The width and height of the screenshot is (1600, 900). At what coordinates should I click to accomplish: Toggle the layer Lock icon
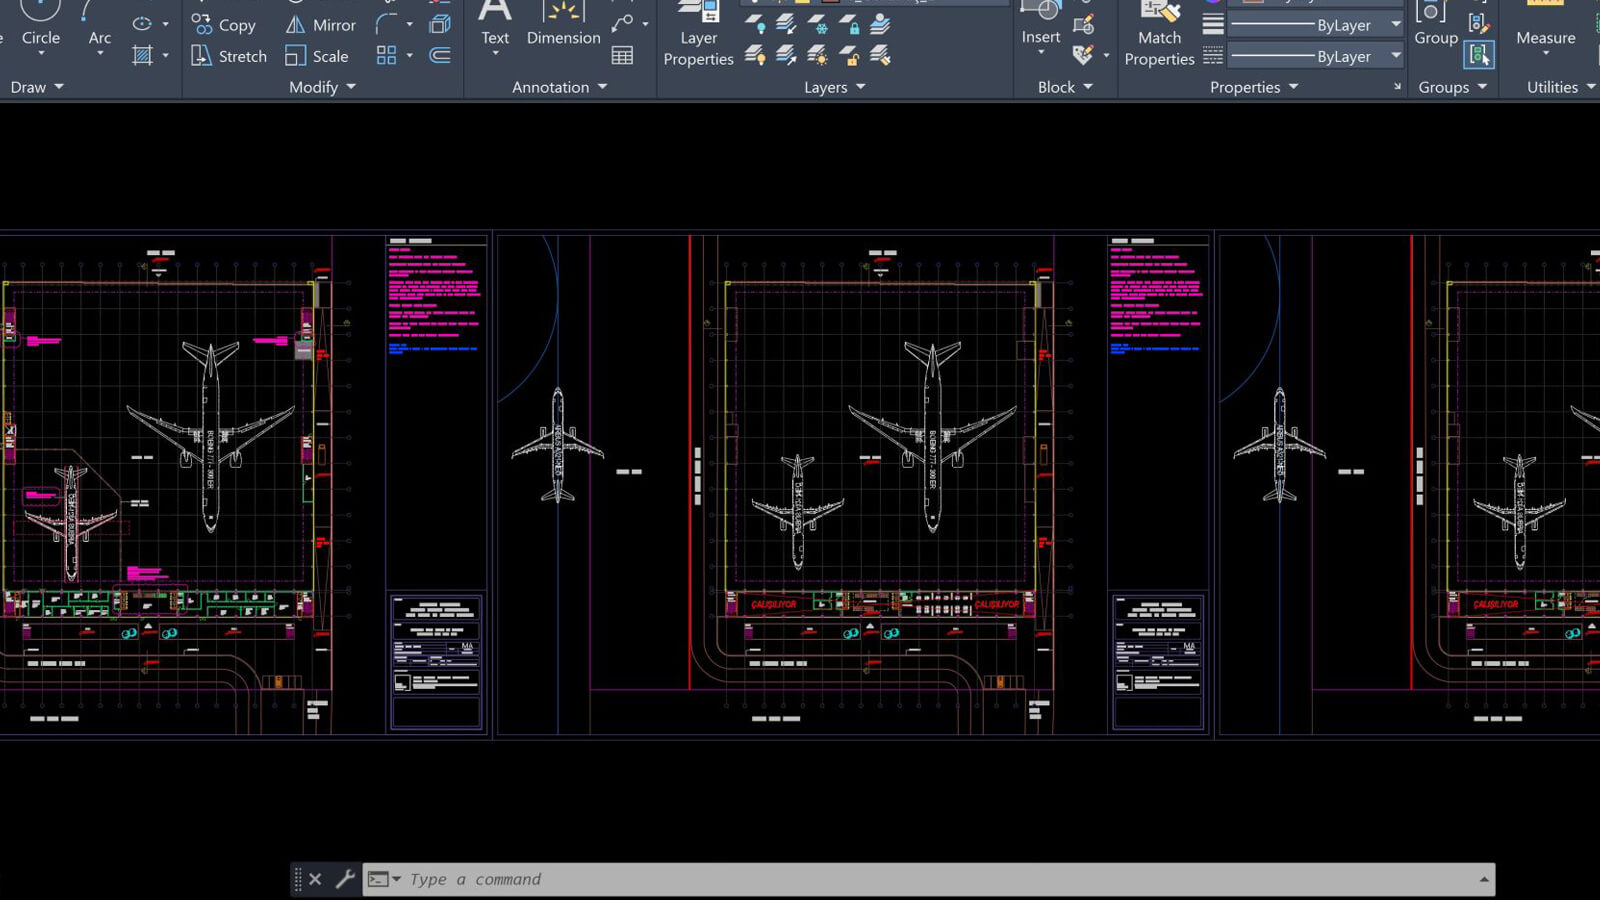pos(849,25)
